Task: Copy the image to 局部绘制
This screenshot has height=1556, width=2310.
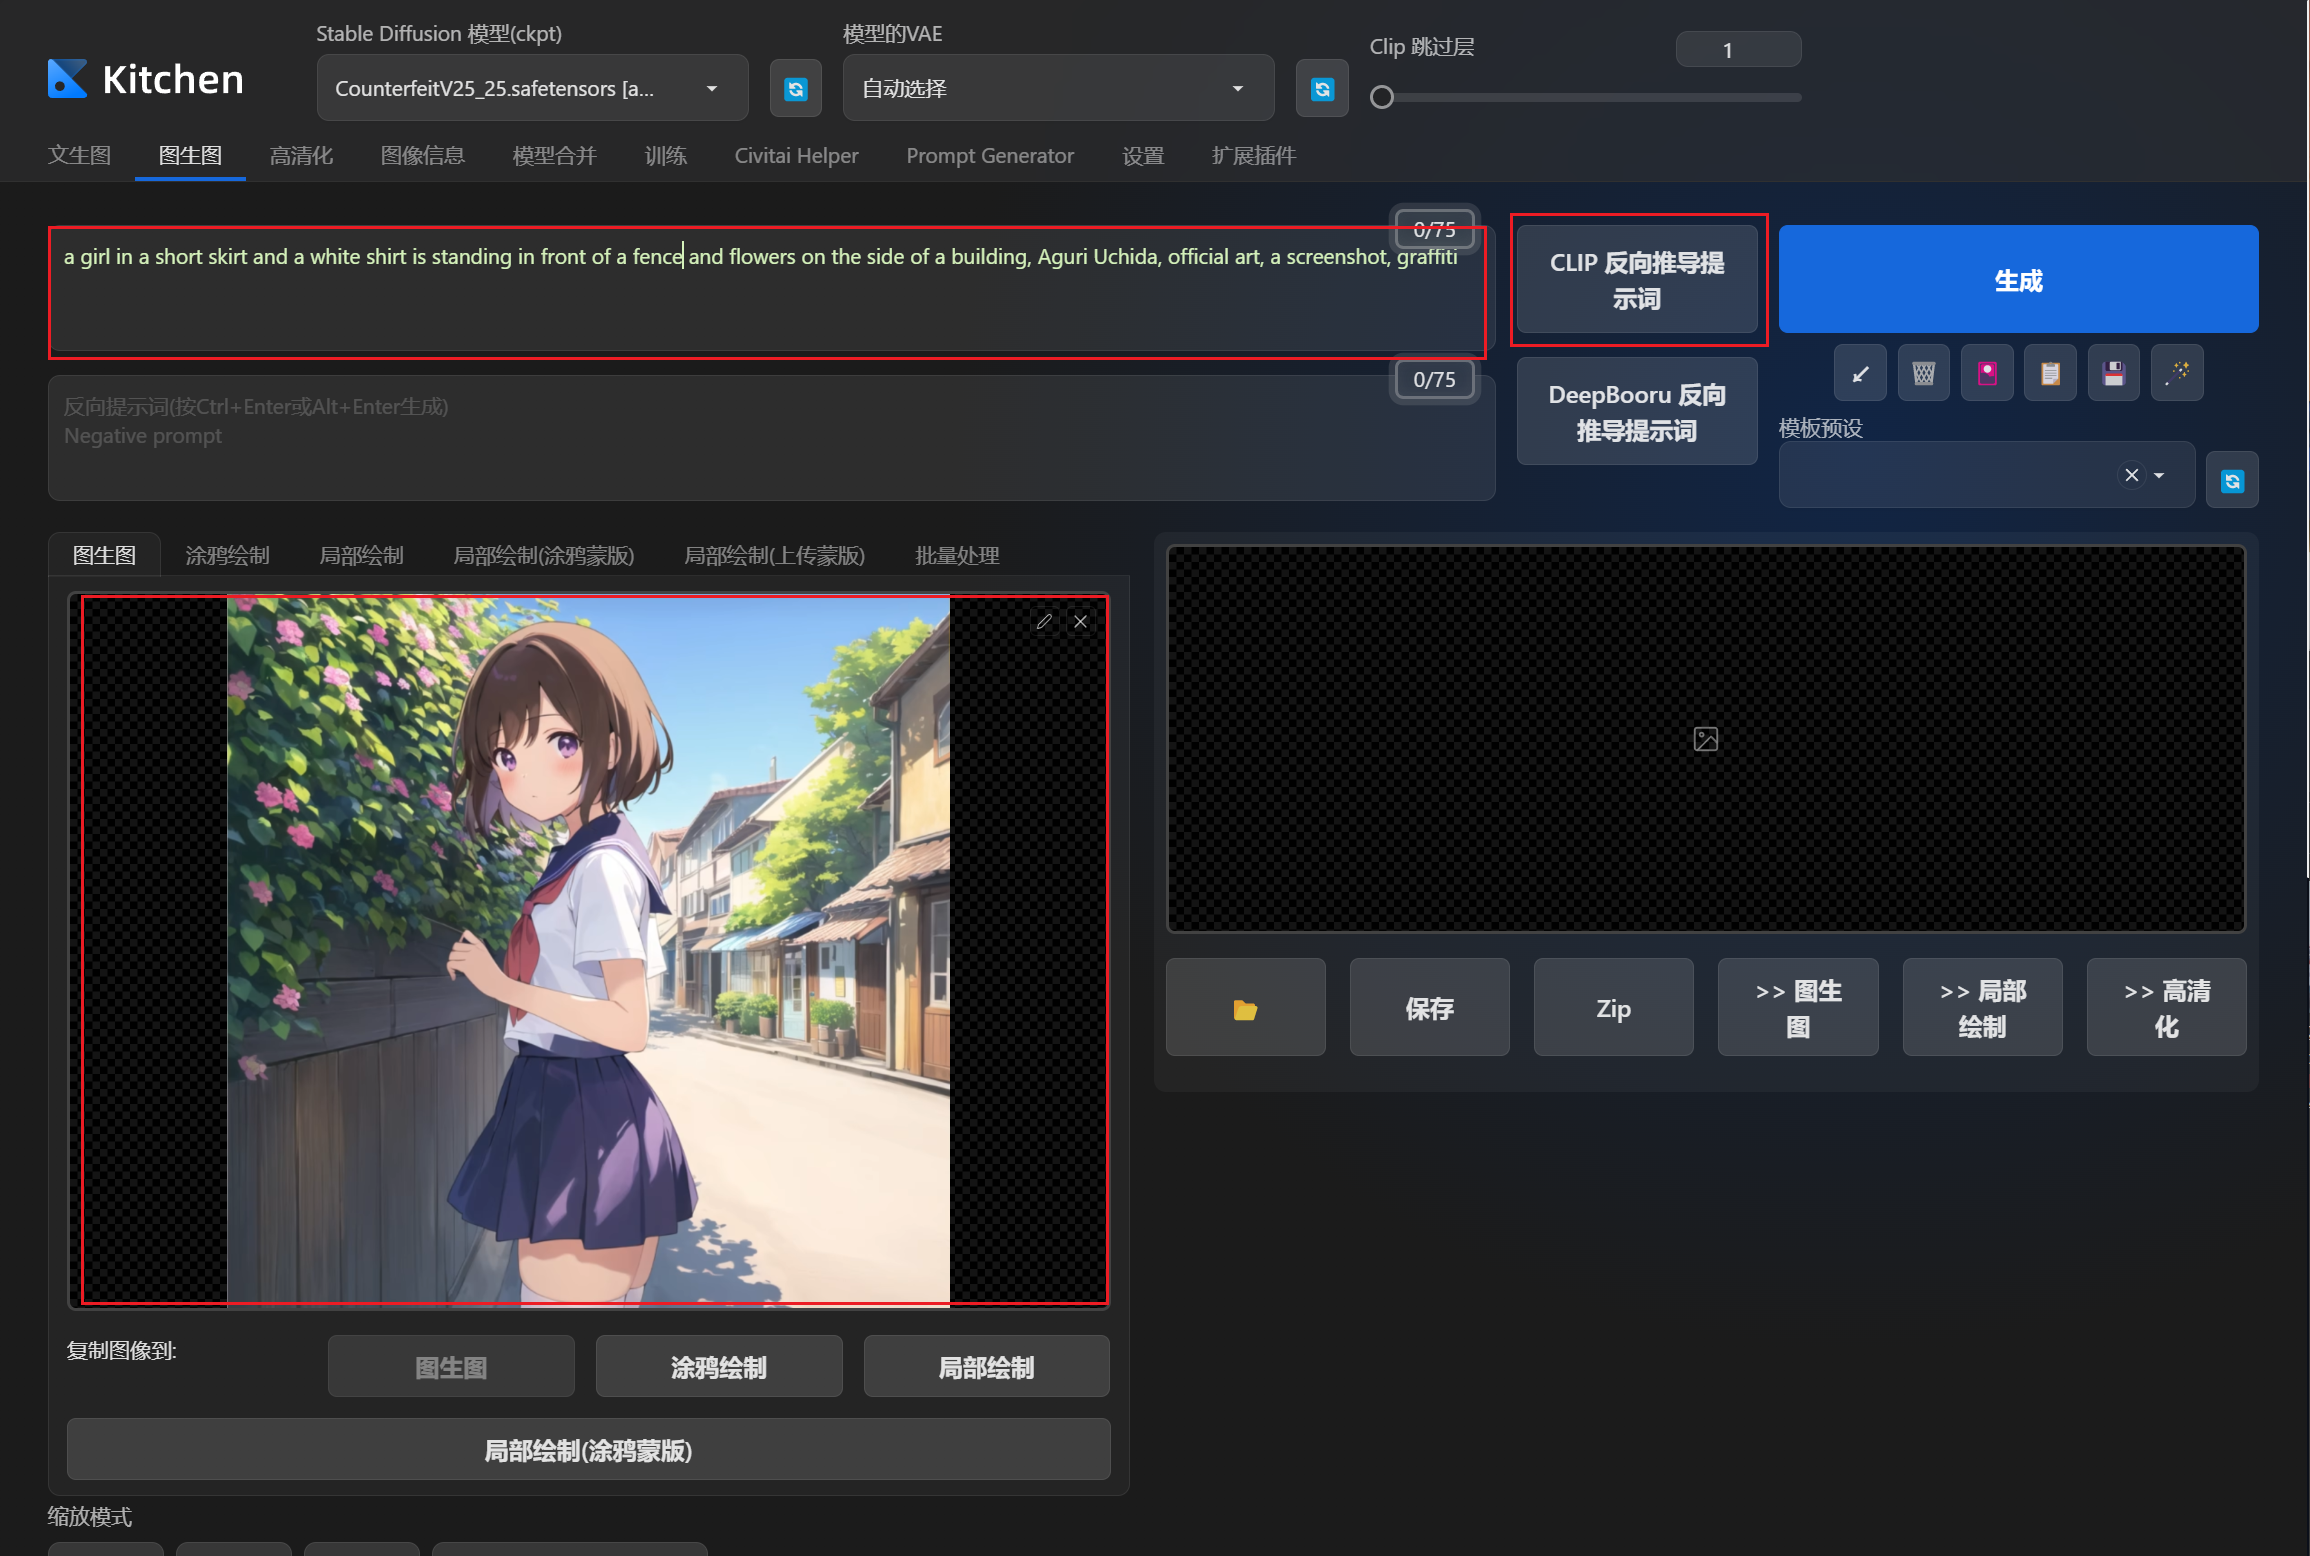Action: (986, 1367)
